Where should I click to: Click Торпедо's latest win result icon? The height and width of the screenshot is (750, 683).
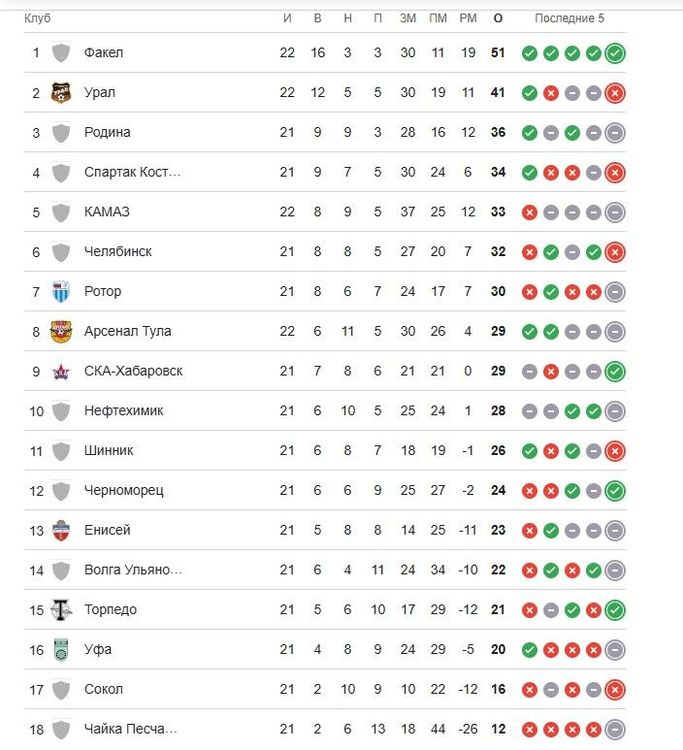(615, 610)
